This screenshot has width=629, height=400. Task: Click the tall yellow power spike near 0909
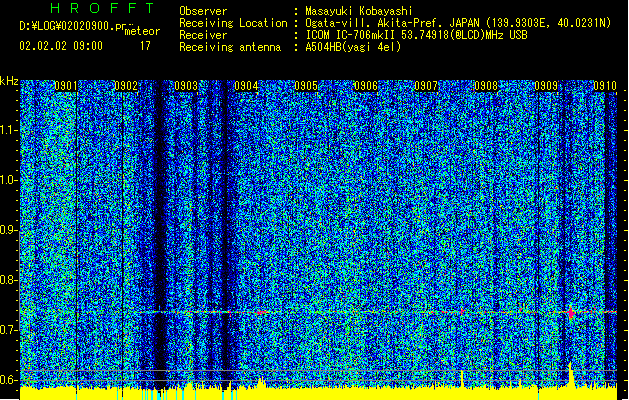pos(570,375)
